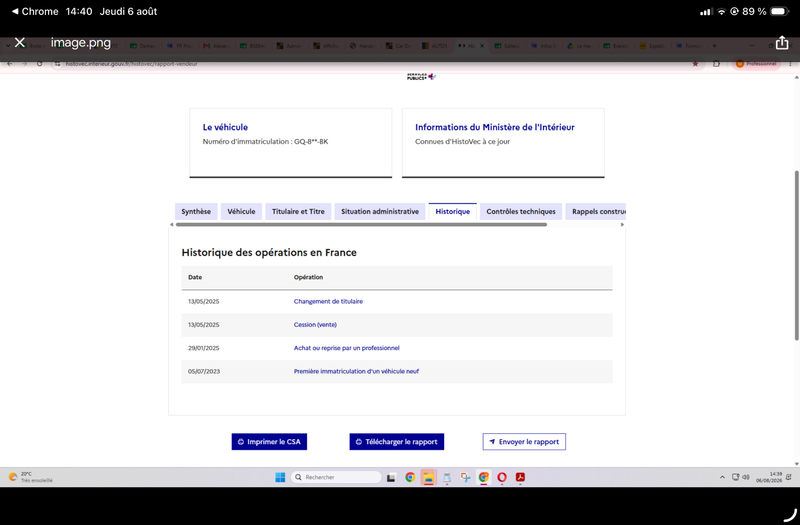Open the Professionnel profile button
This screenshot has width=800, height=525.
pos(756,64)
